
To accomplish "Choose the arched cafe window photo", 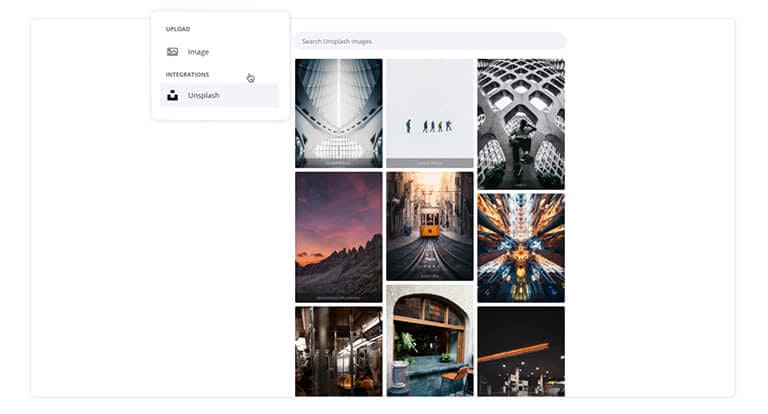I will point(430,340).
